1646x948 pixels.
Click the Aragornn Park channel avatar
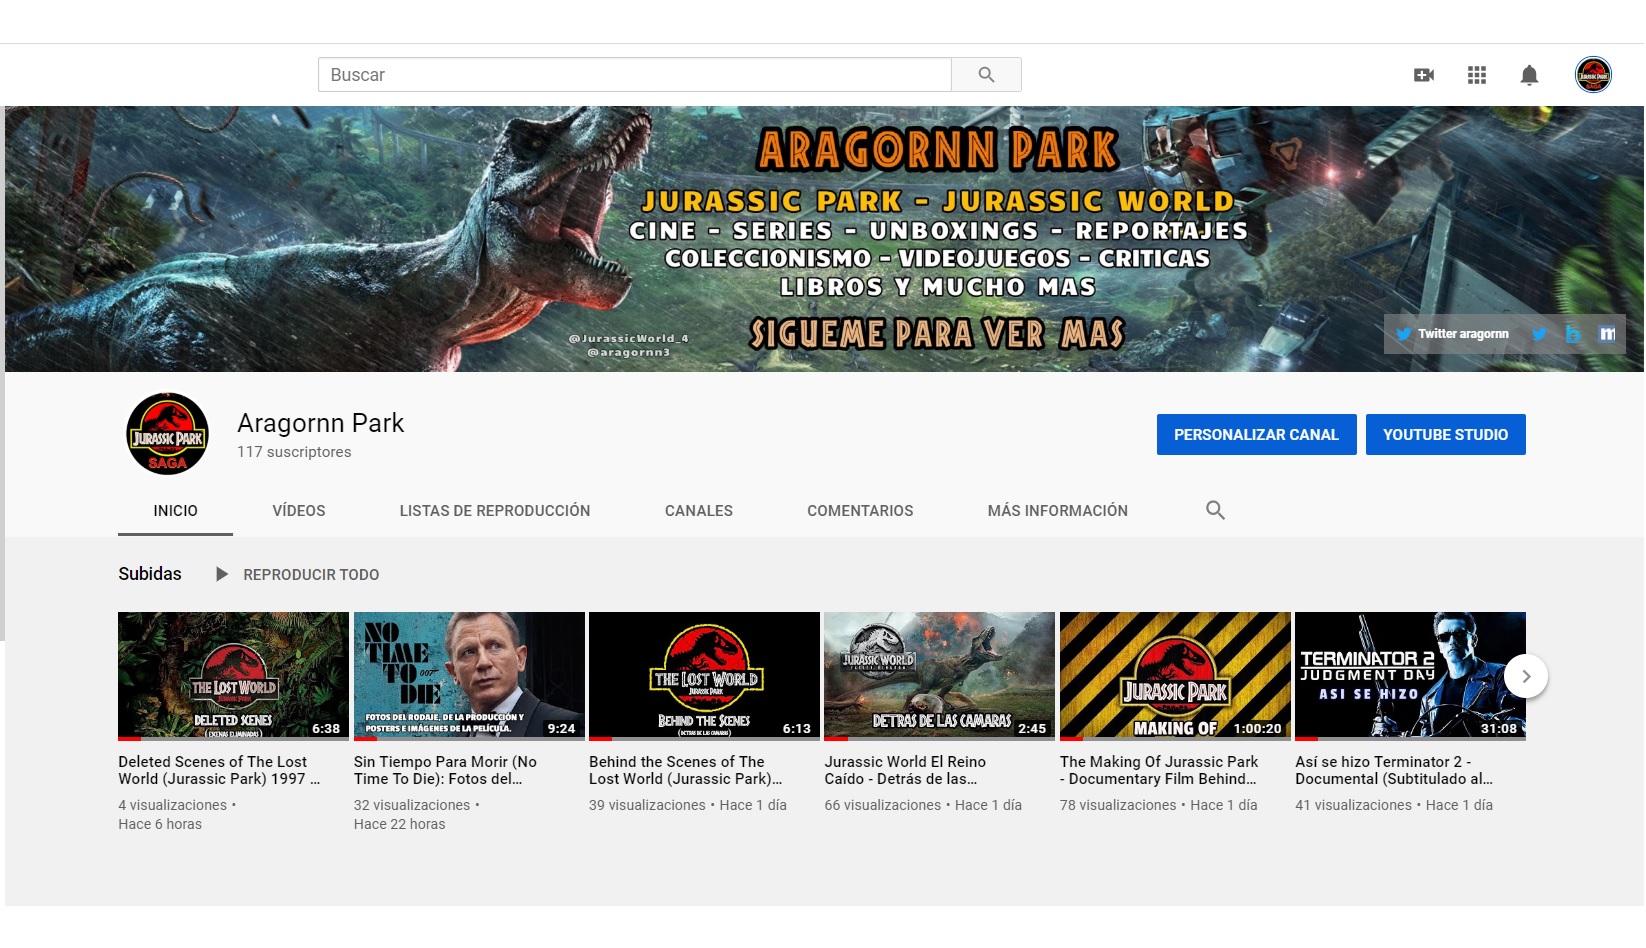pyautogui.click(x=167, y=434)
